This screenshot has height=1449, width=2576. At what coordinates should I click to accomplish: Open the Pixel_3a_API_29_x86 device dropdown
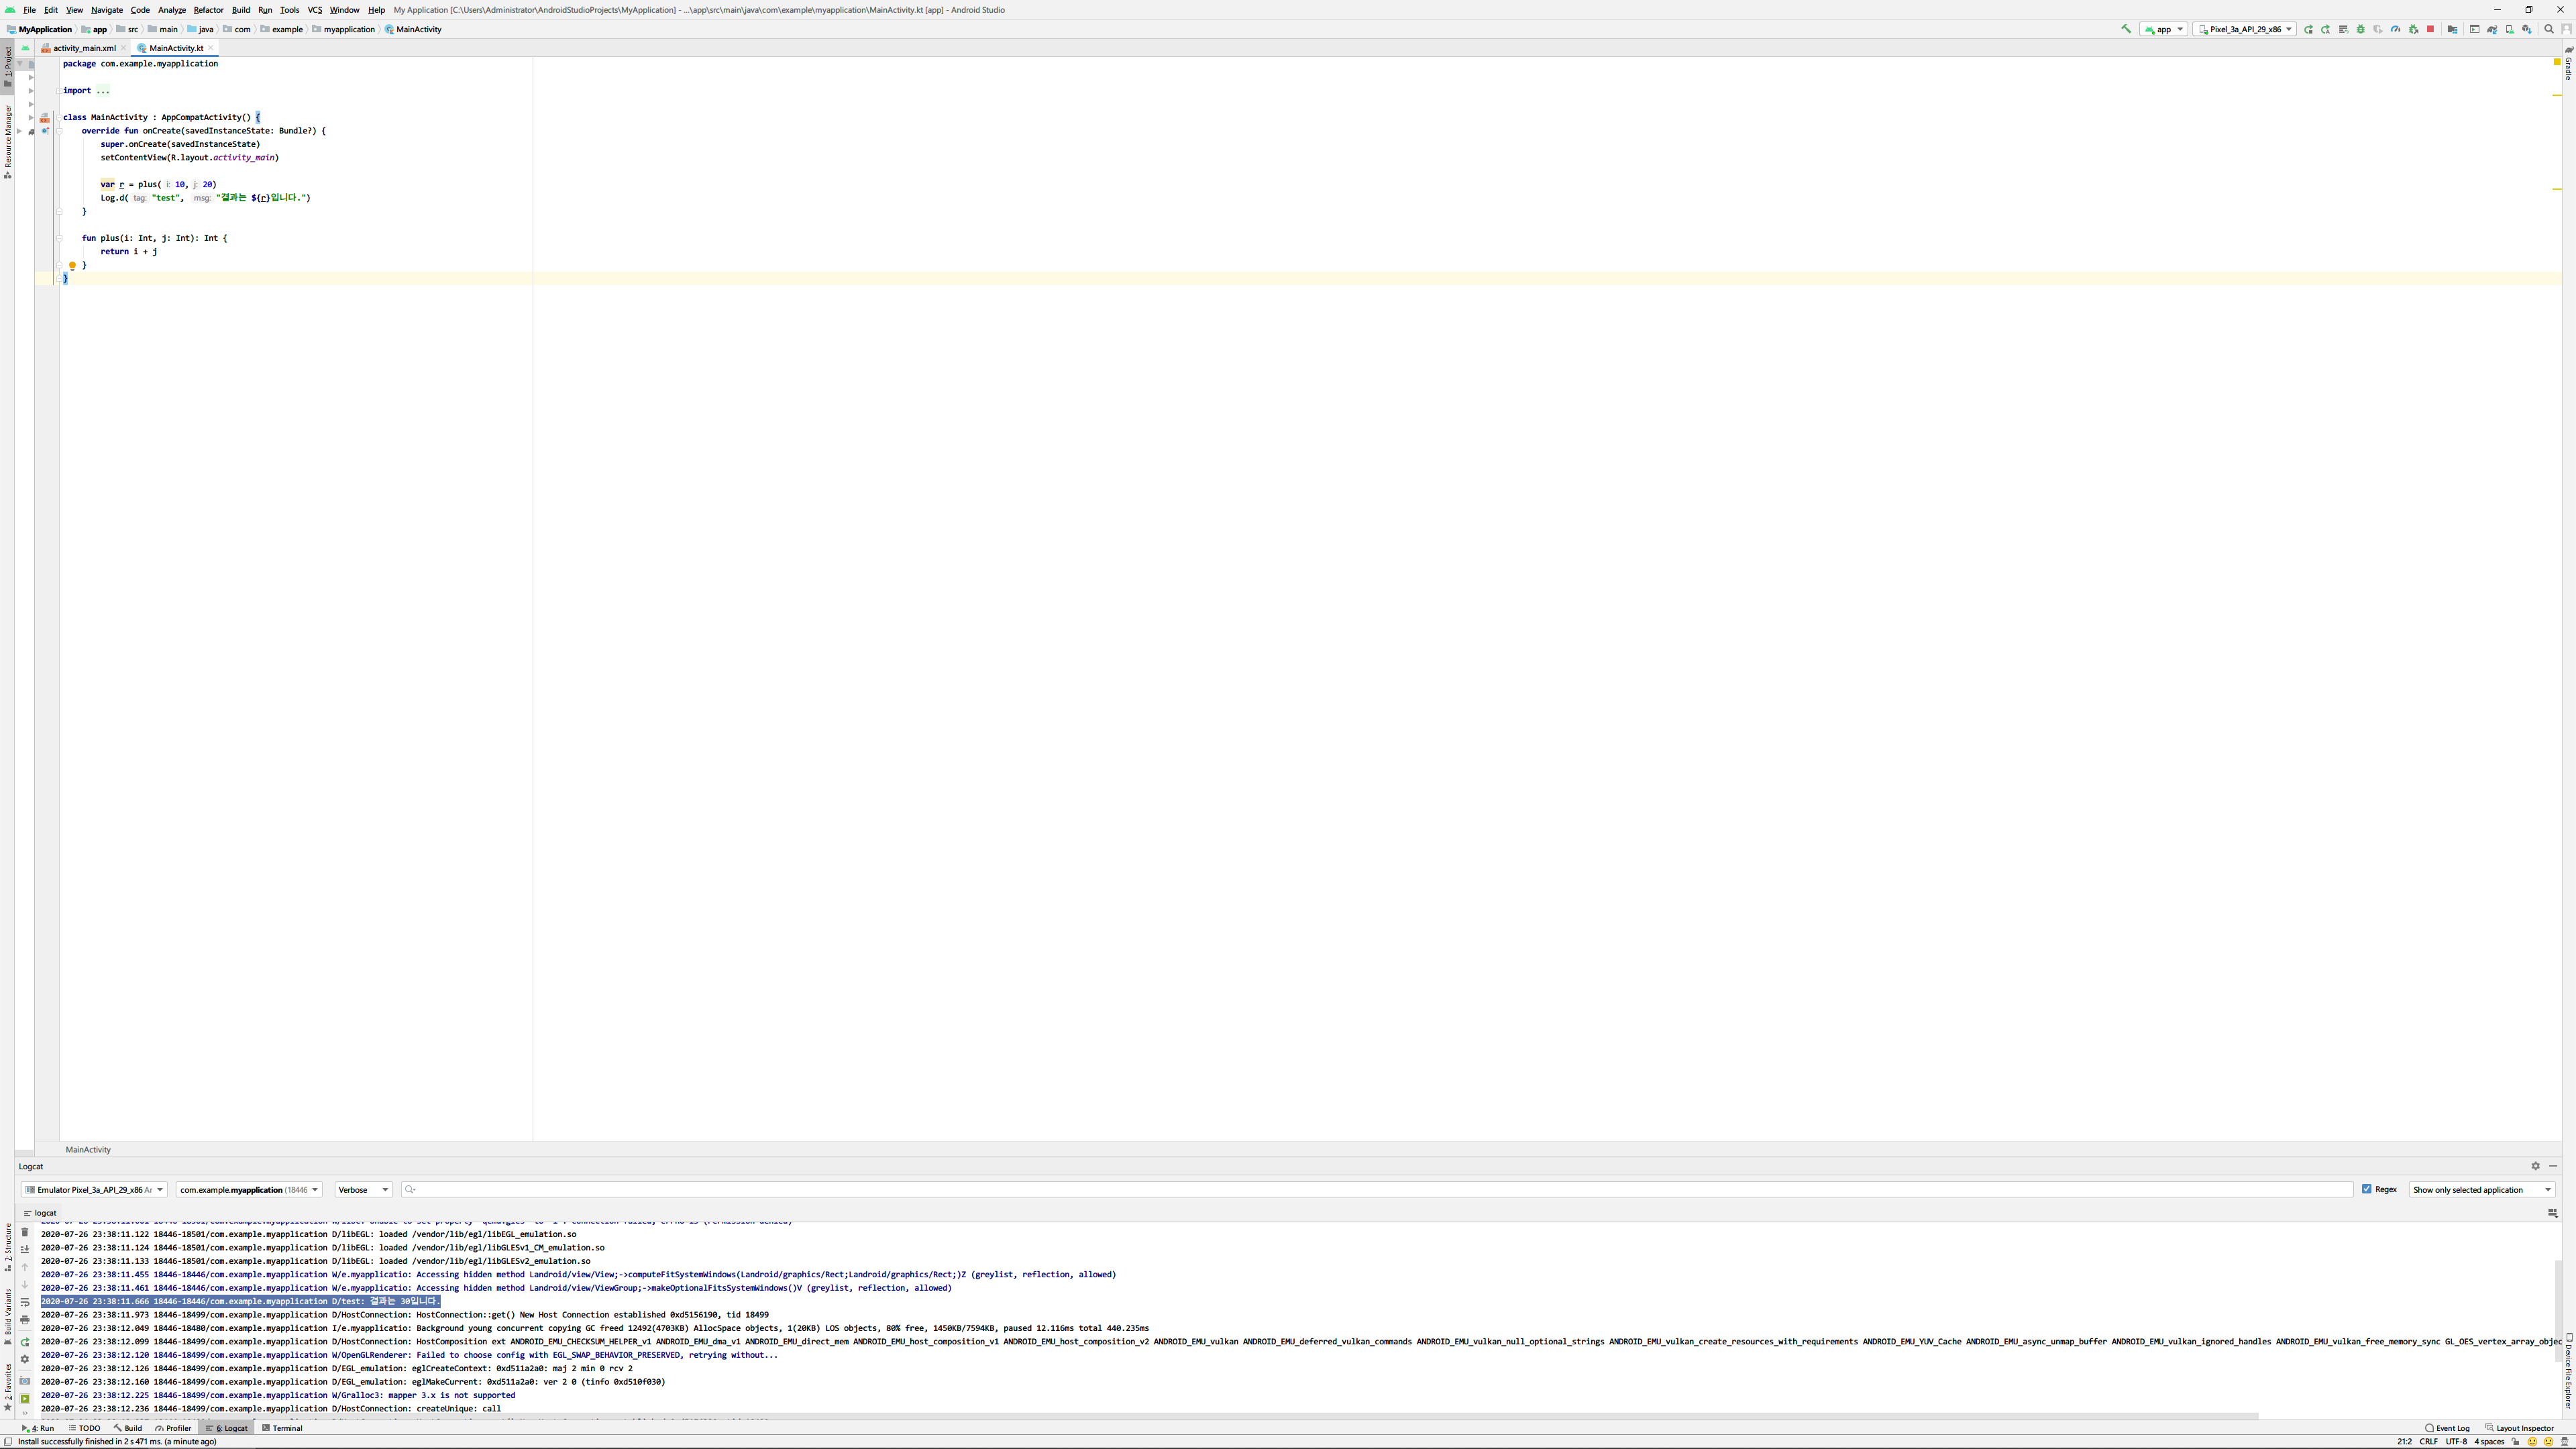point(2245,29)
